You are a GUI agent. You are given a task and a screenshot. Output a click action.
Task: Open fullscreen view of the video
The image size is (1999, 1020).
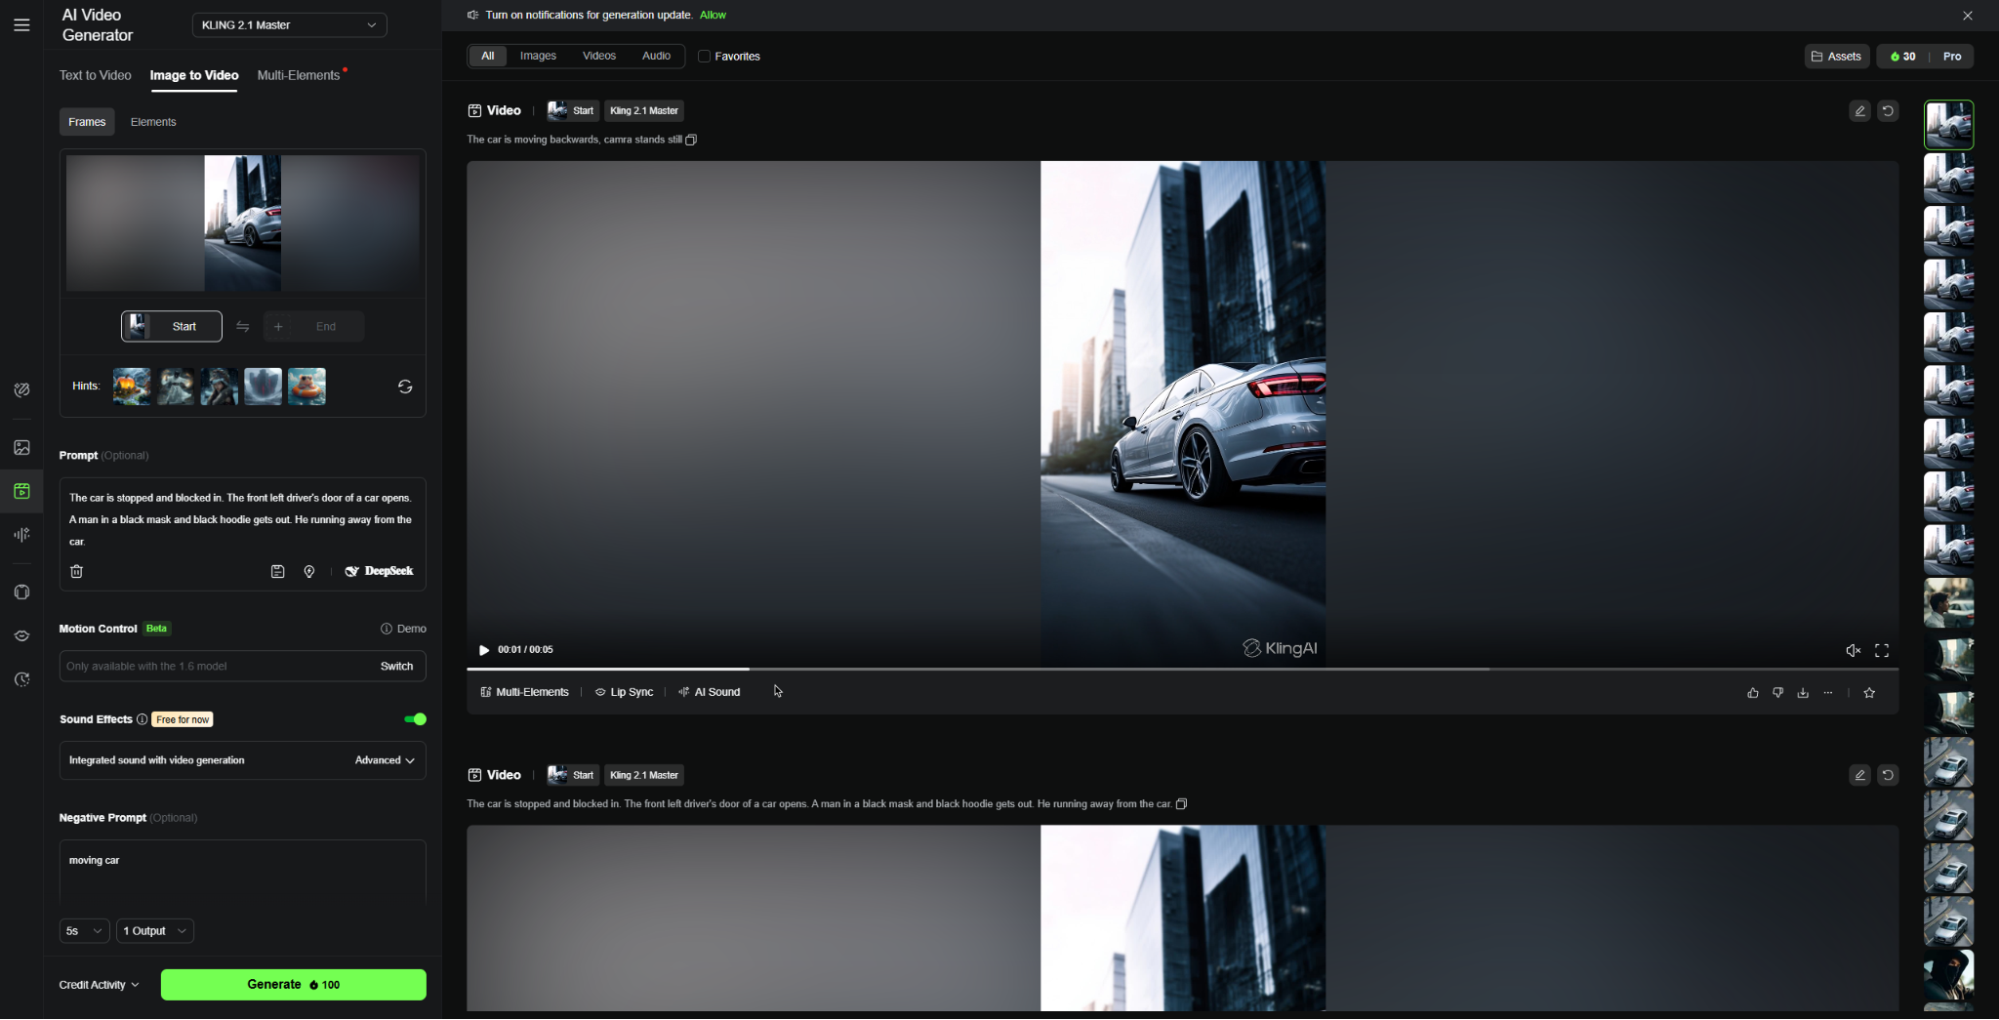[1882, 651]
